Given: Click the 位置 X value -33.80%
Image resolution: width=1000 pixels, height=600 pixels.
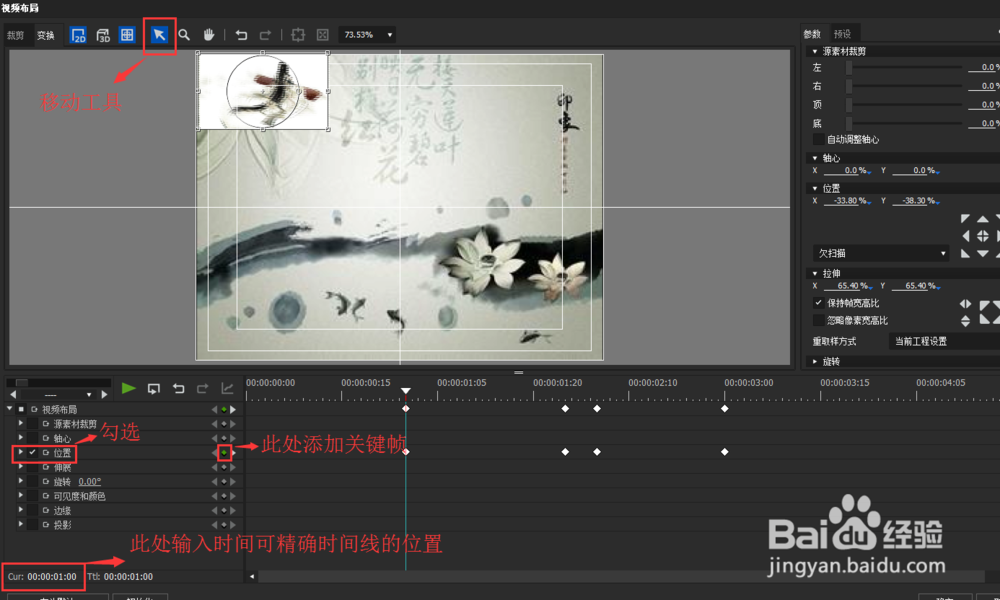Looking at the screenshot, I should pyautogui.click(x=847, y=201).
